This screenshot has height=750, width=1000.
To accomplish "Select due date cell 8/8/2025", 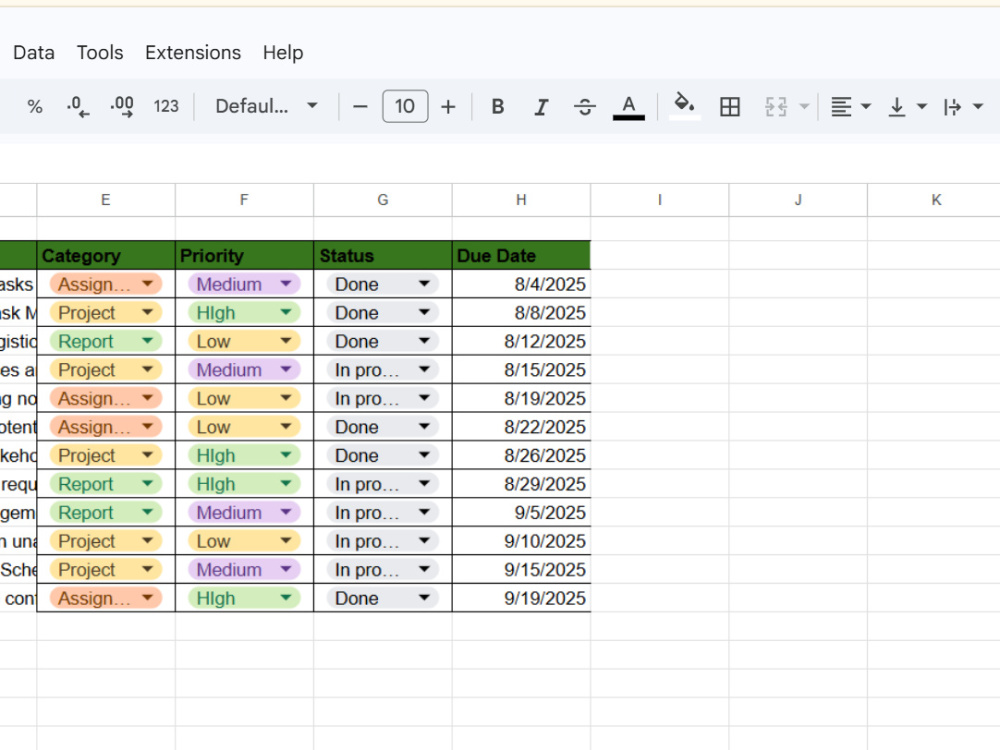I will tap(521, 312).
